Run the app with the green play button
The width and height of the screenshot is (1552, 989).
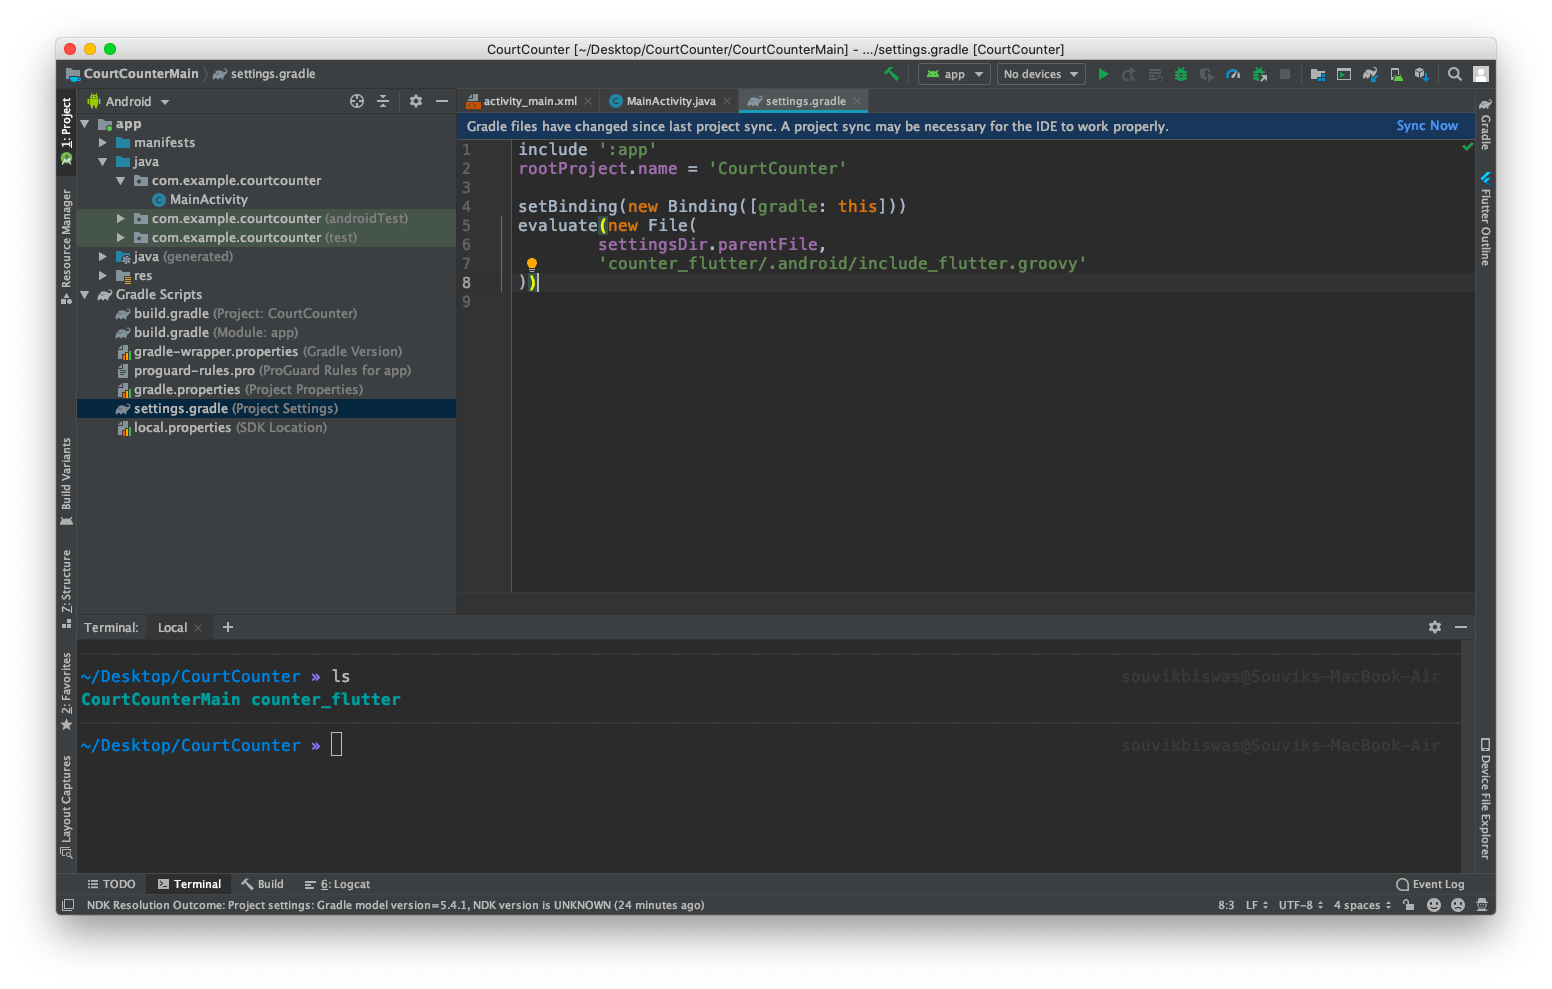click(x=1103, y=74)
